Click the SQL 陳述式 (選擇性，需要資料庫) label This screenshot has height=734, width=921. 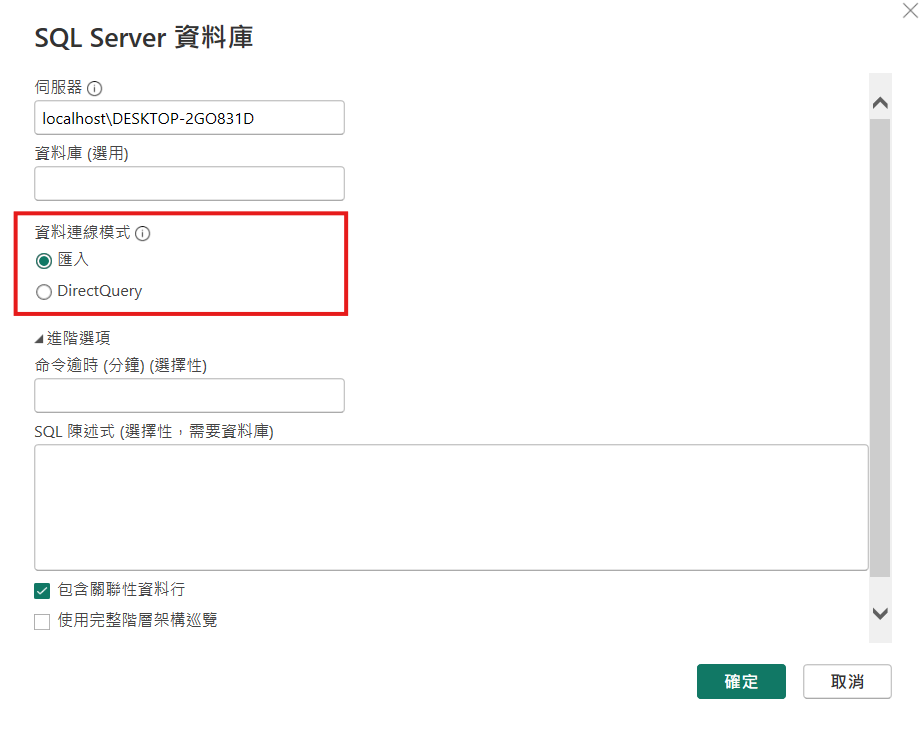[154, 432]
